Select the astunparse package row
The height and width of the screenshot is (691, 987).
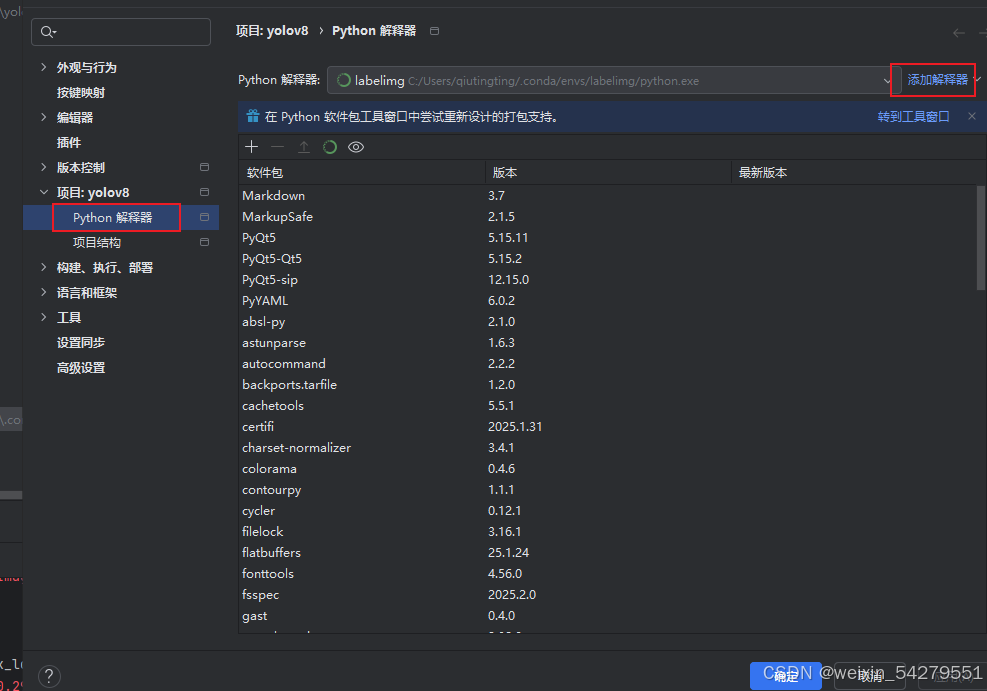click(607, 342)
